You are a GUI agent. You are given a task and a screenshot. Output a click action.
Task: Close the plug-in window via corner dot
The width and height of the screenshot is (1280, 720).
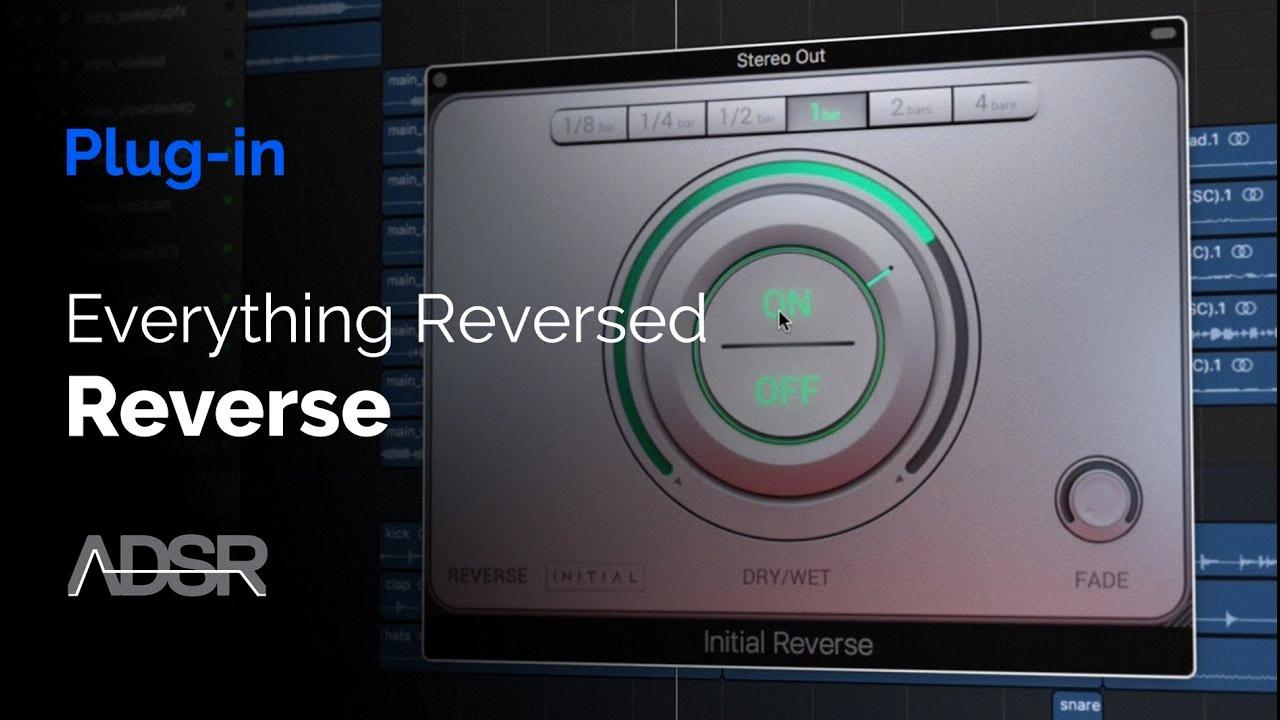click(x=439, y=80)
